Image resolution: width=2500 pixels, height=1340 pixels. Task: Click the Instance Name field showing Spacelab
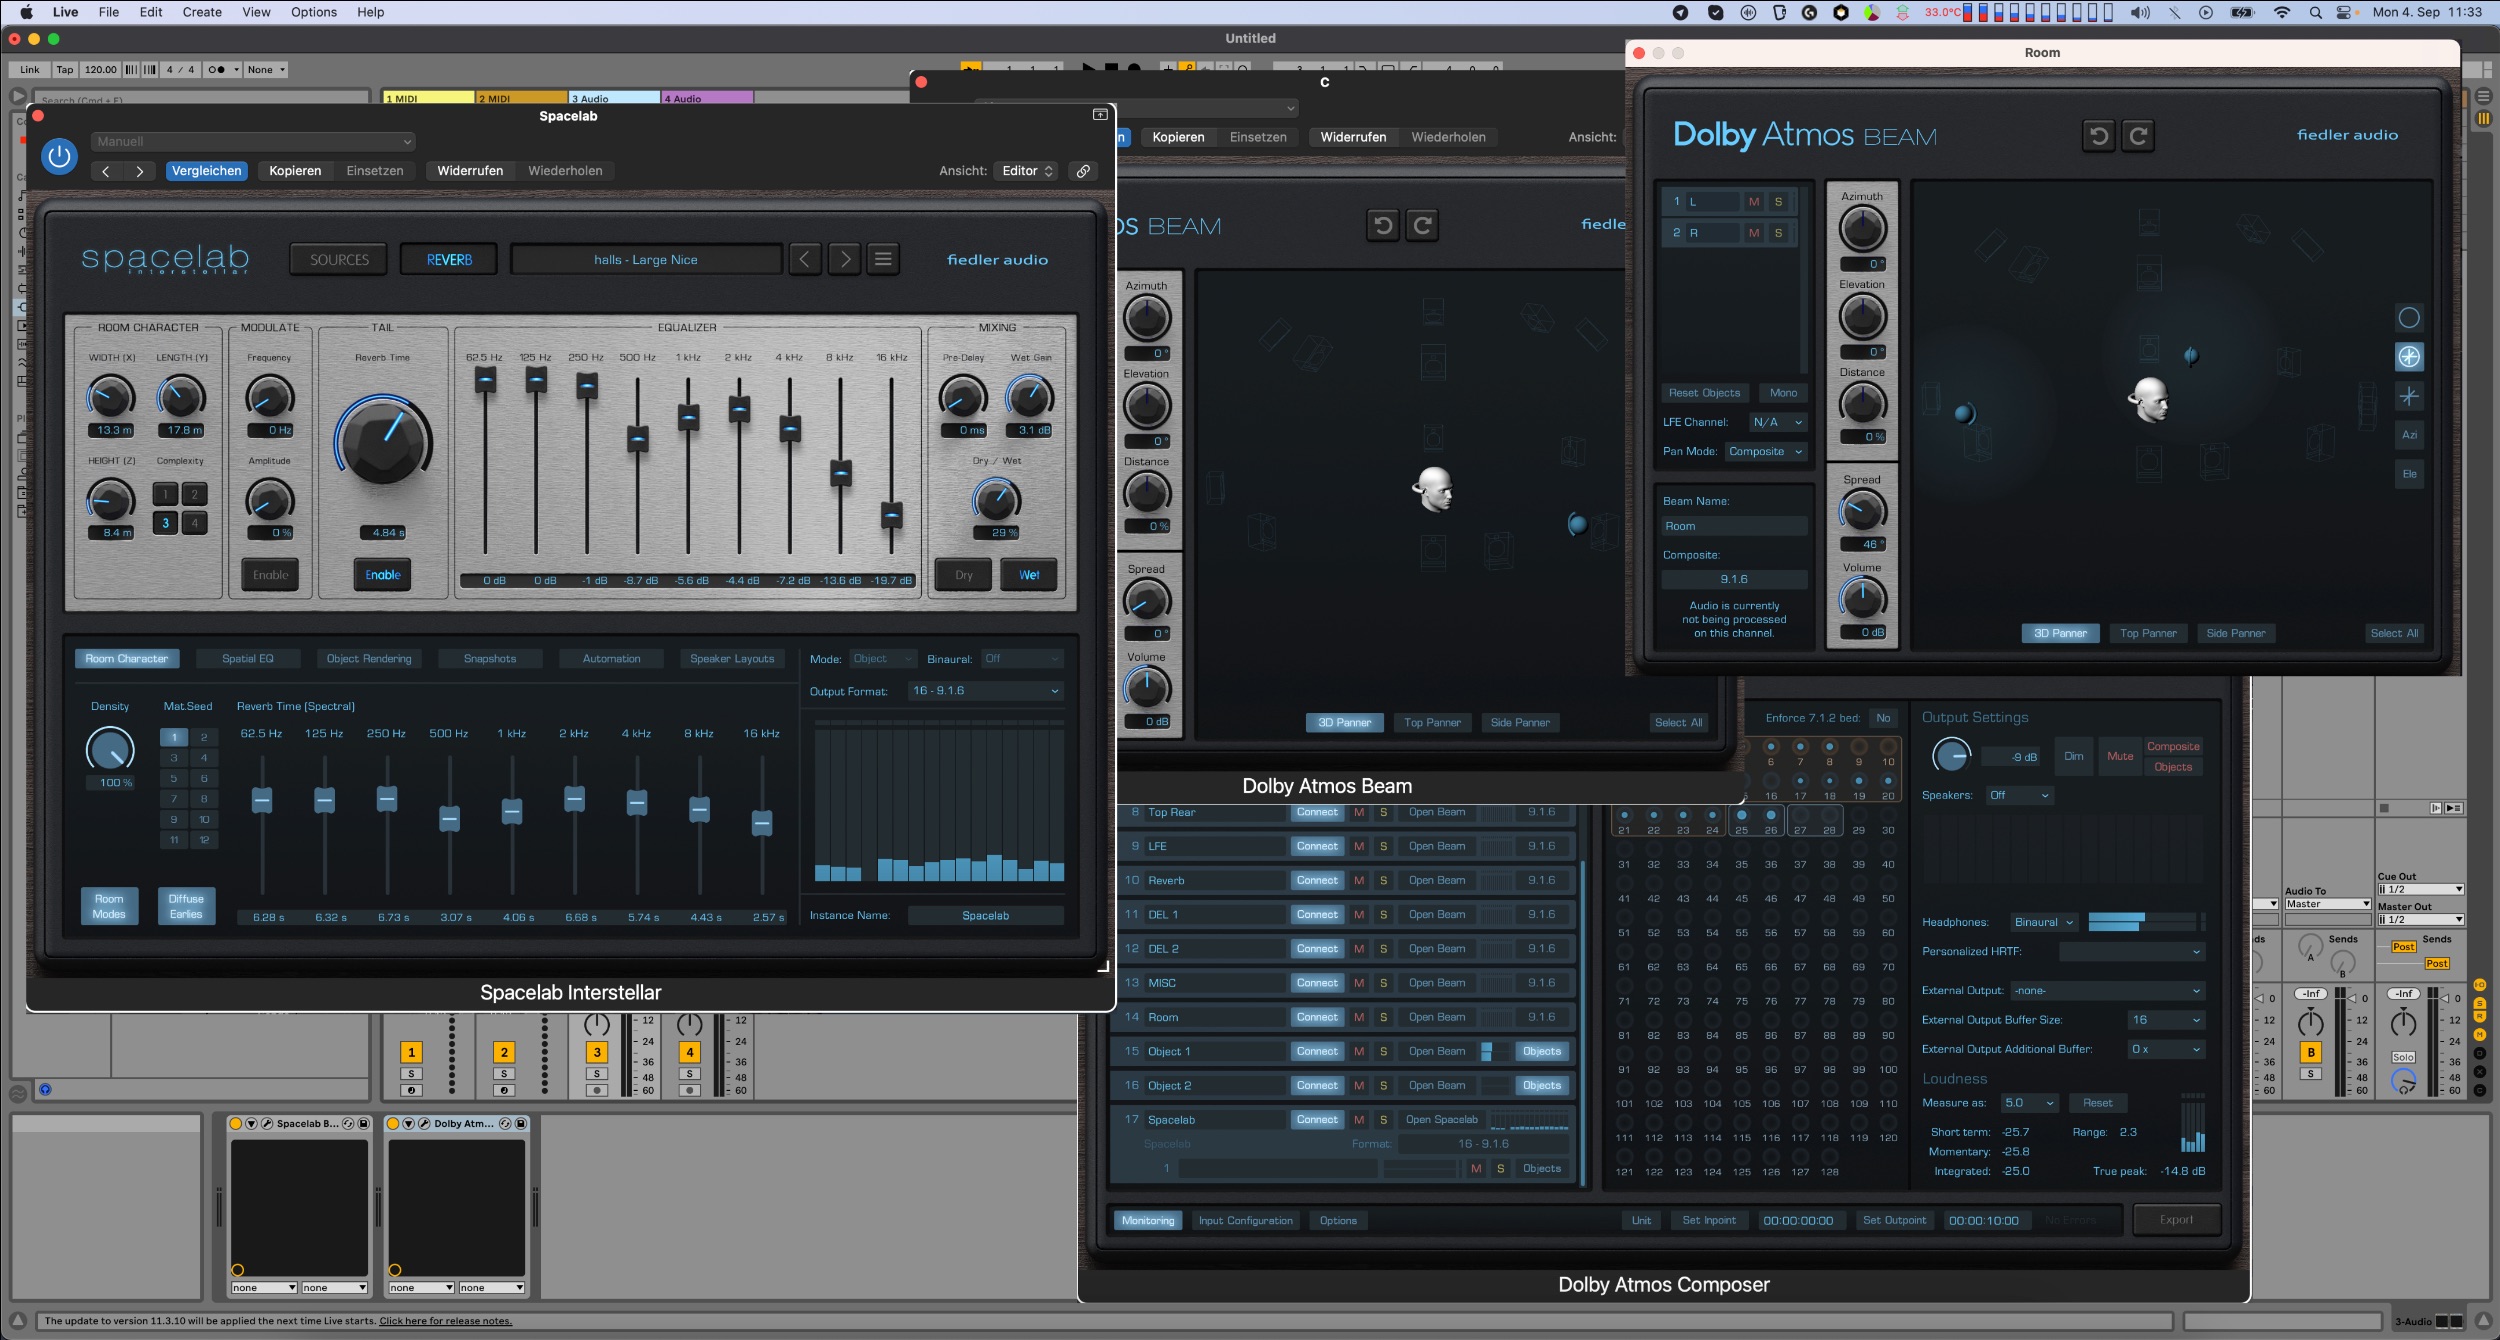click(985, 916)
